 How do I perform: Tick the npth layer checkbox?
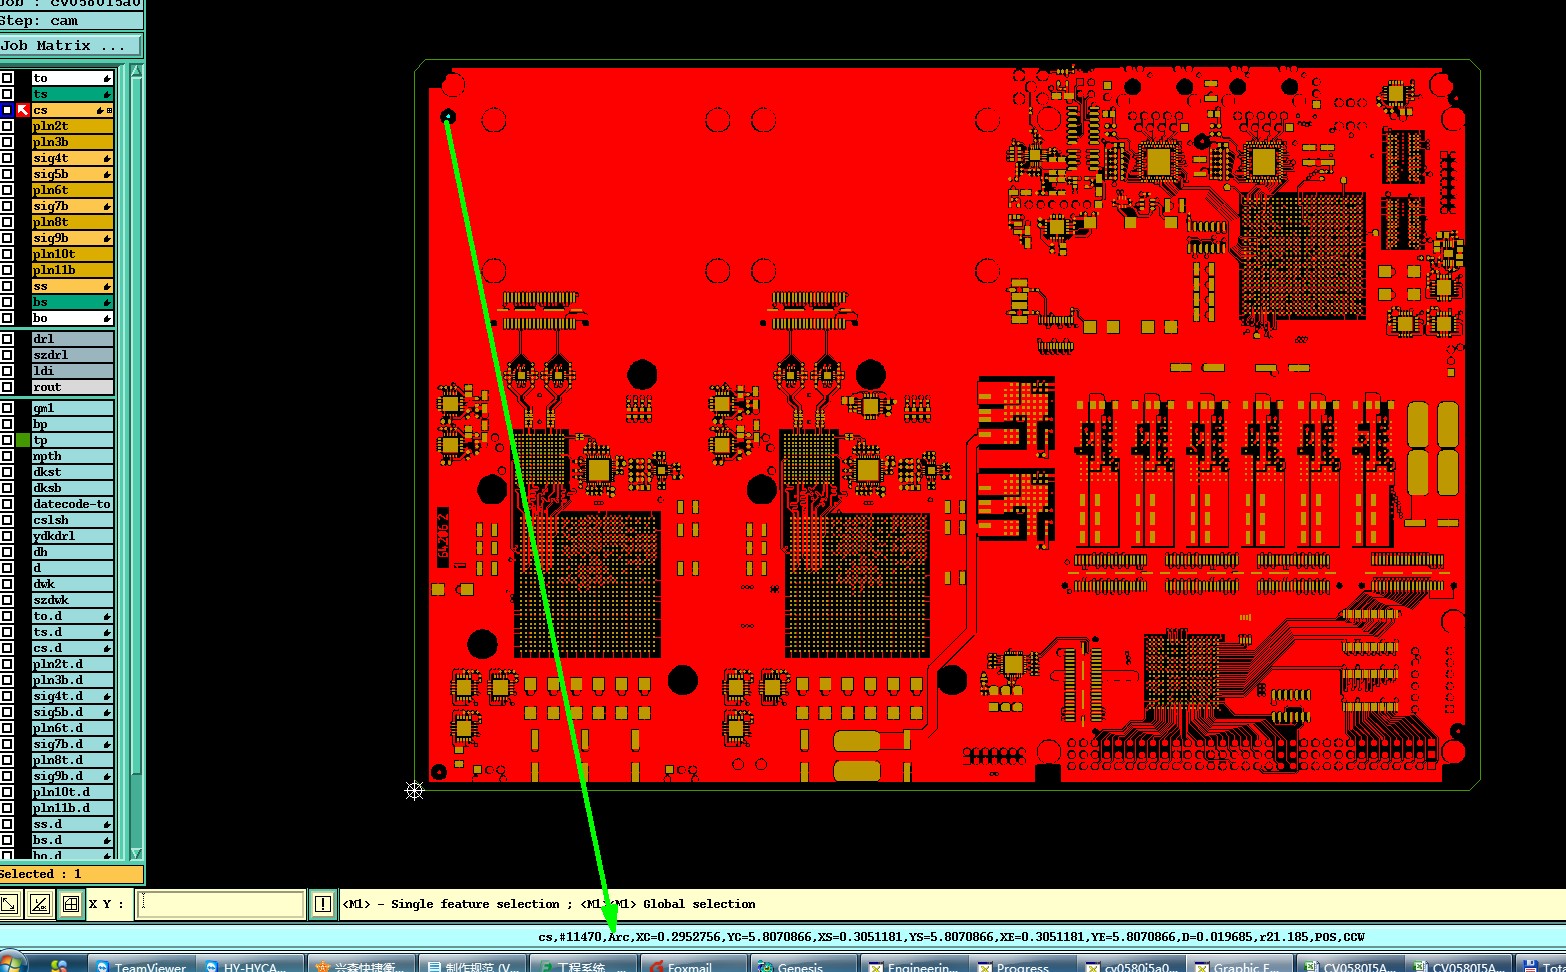pos(7,456)
